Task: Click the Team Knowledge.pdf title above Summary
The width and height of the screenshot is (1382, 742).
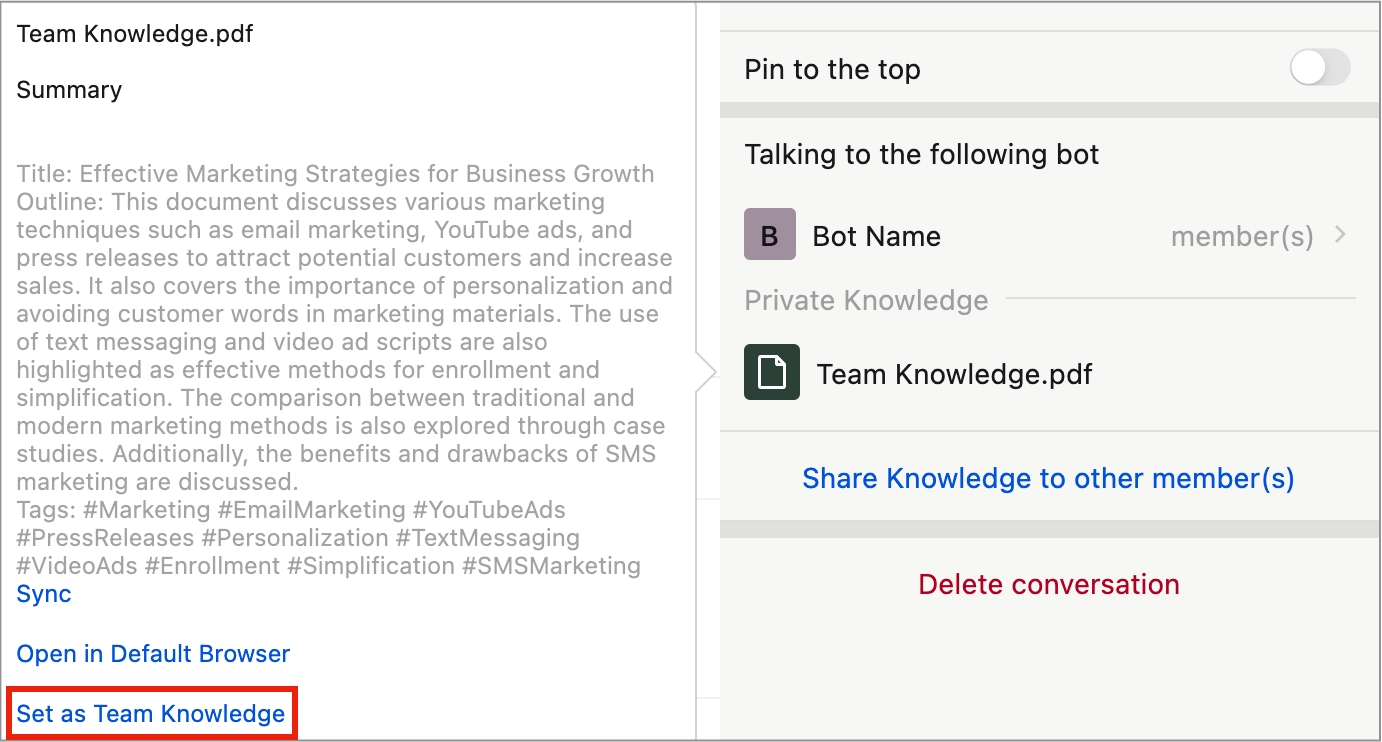Action: (x=135, y=34)
